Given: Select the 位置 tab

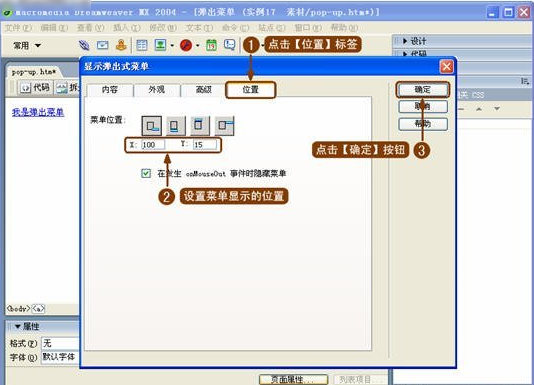Looking at the screenshot, I should (x=251, y=90).
